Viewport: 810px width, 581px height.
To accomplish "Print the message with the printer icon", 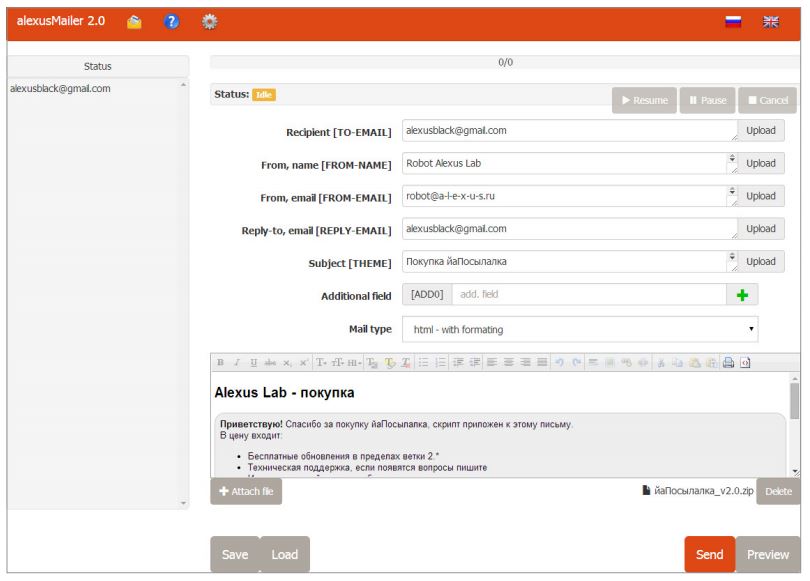I will coord(728,363).
